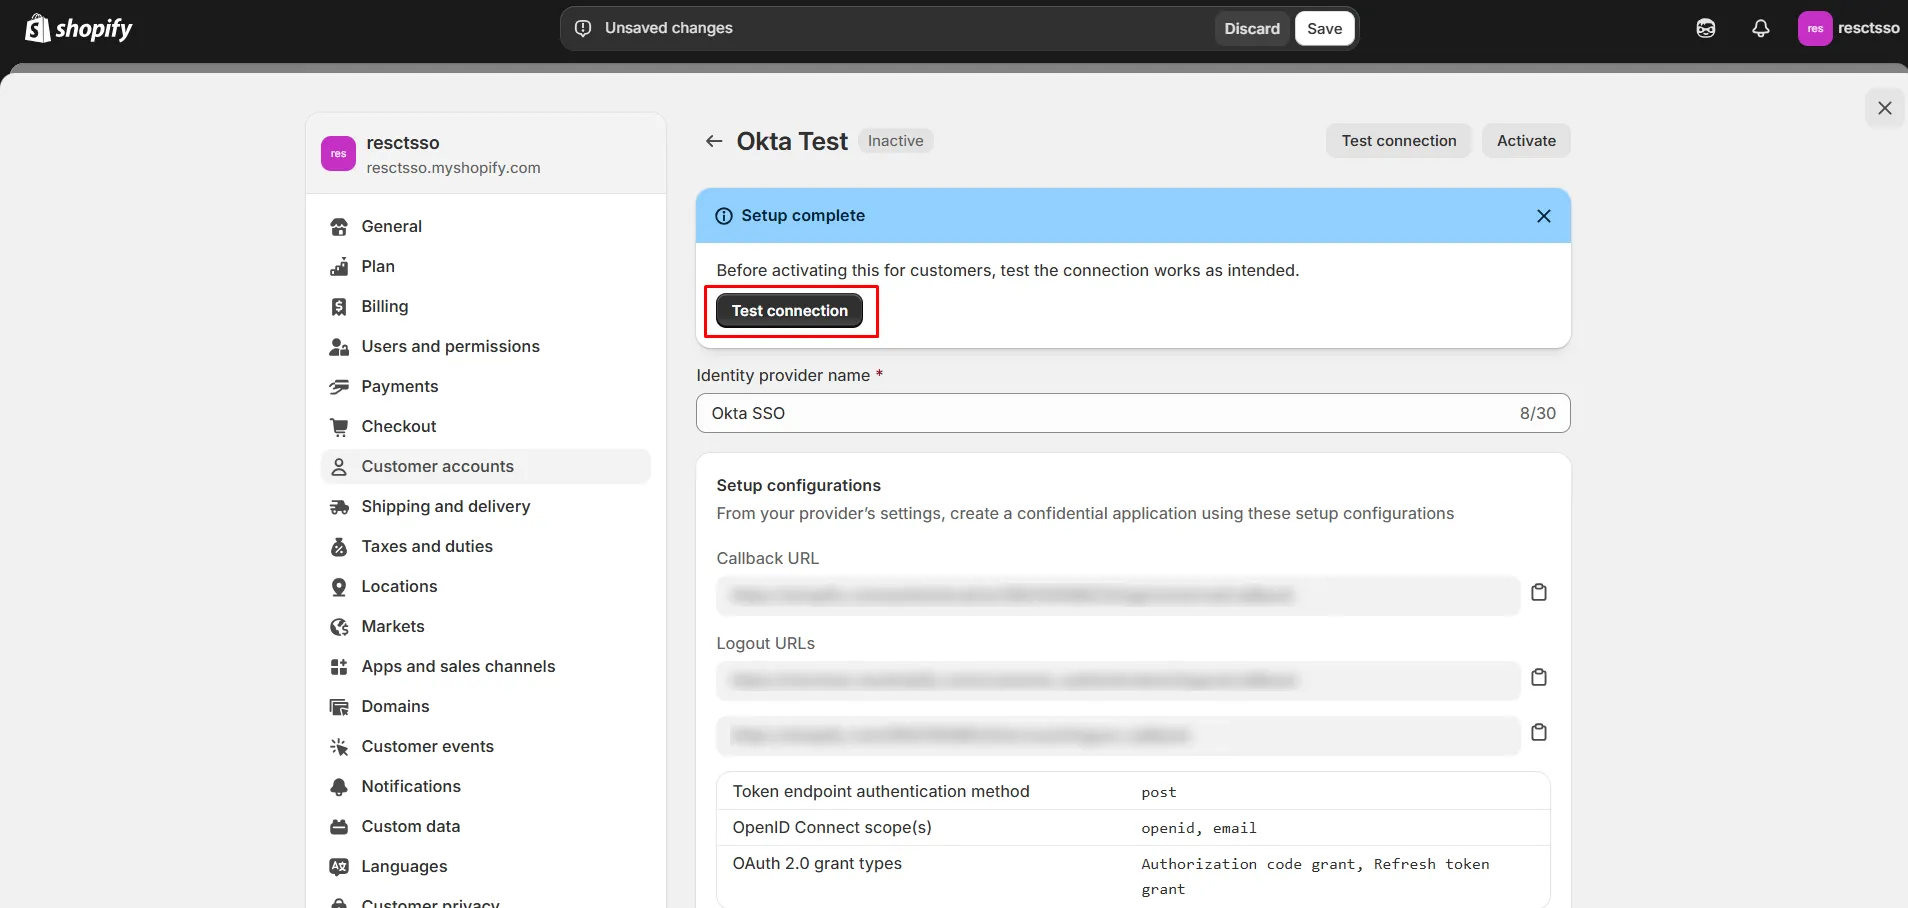Open the notifications bell icon

(1761, 28)
